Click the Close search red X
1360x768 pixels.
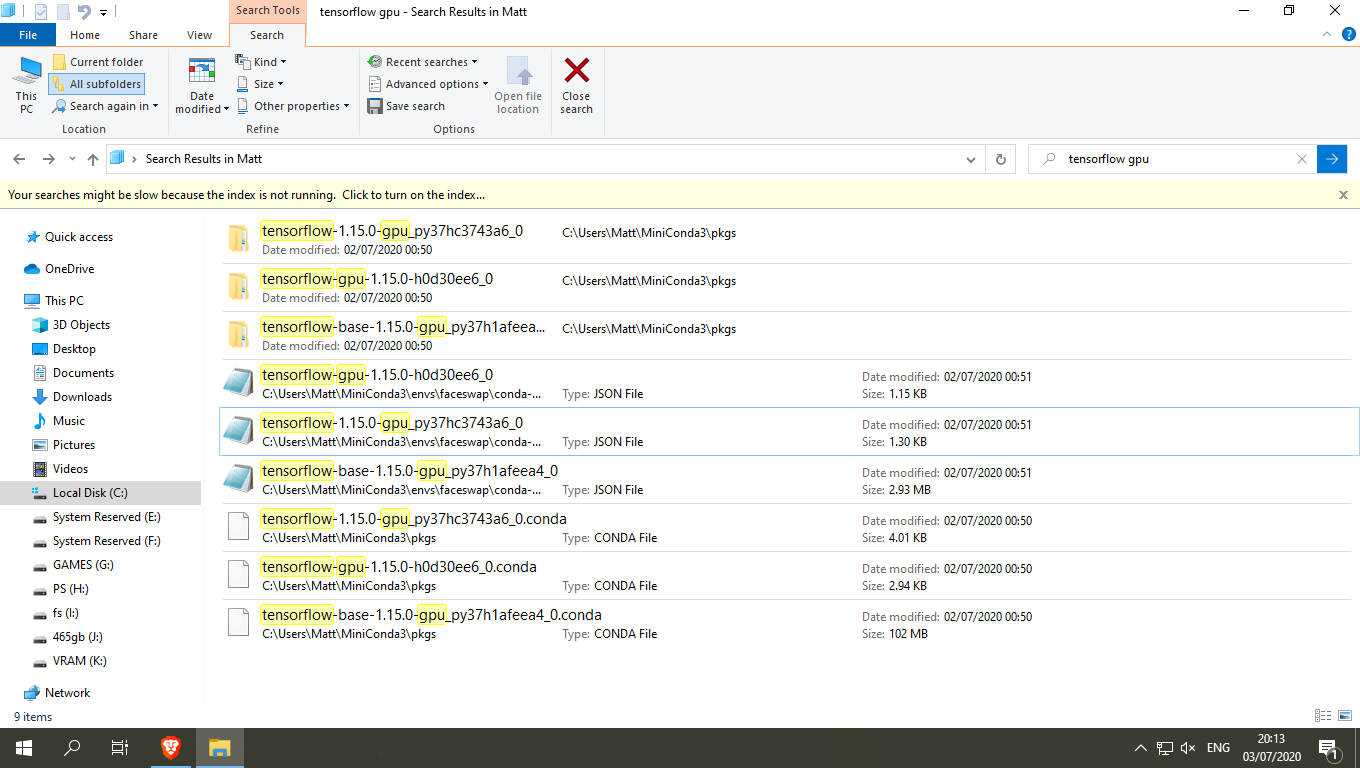[x=576, y=84]
